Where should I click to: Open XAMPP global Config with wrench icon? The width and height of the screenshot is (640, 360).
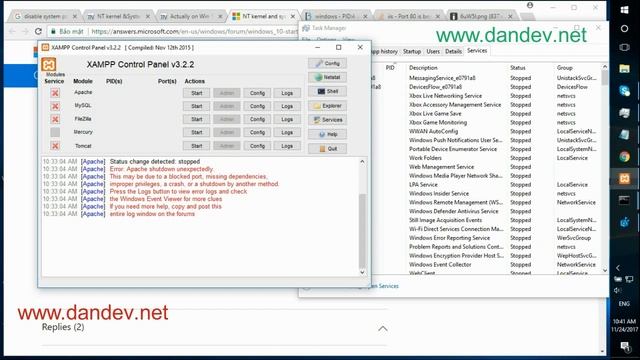[327, 63]
